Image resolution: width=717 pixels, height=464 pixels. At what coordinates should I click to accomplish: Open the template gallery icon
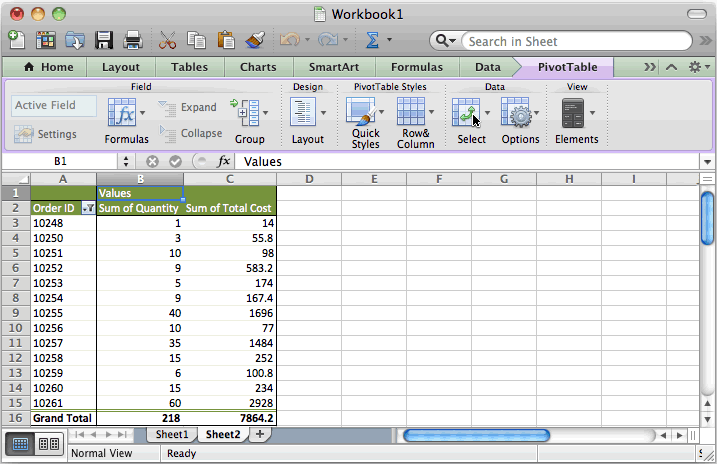[46, 40]
